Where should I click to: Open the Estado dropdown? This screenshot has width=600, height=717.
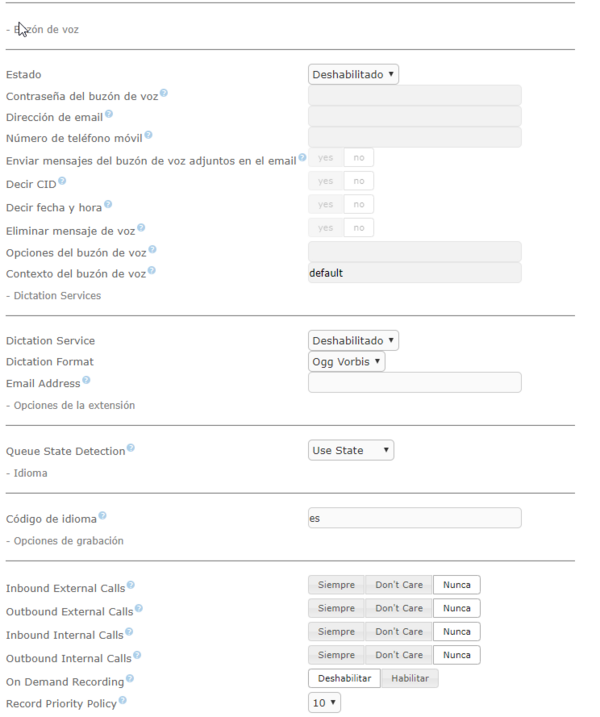(353, 74)
